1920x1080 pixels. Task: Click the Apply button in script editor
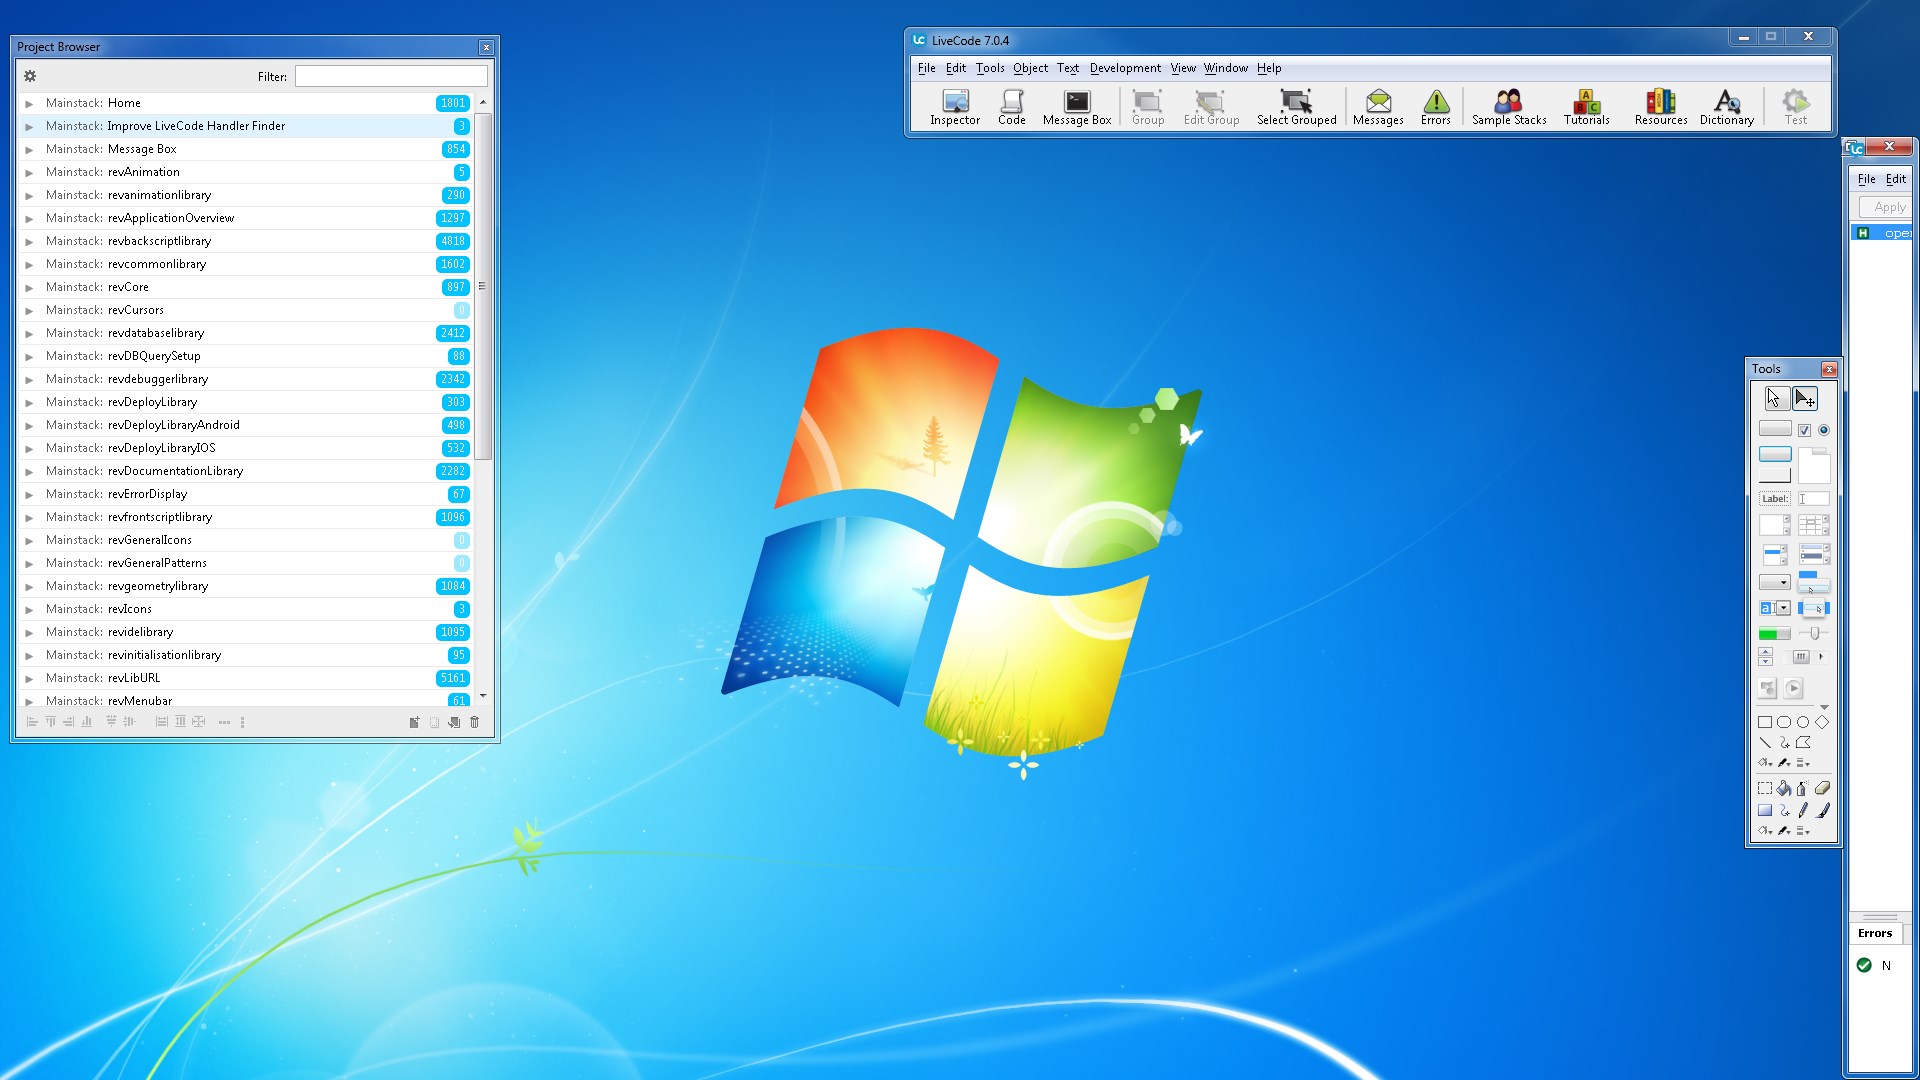(x=1887, y=207)
